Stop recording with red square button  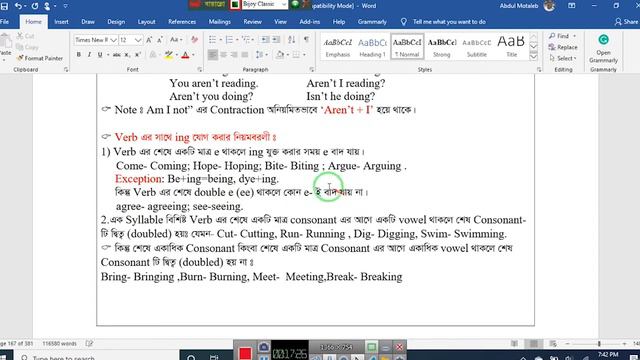click(x=245, y=353)
